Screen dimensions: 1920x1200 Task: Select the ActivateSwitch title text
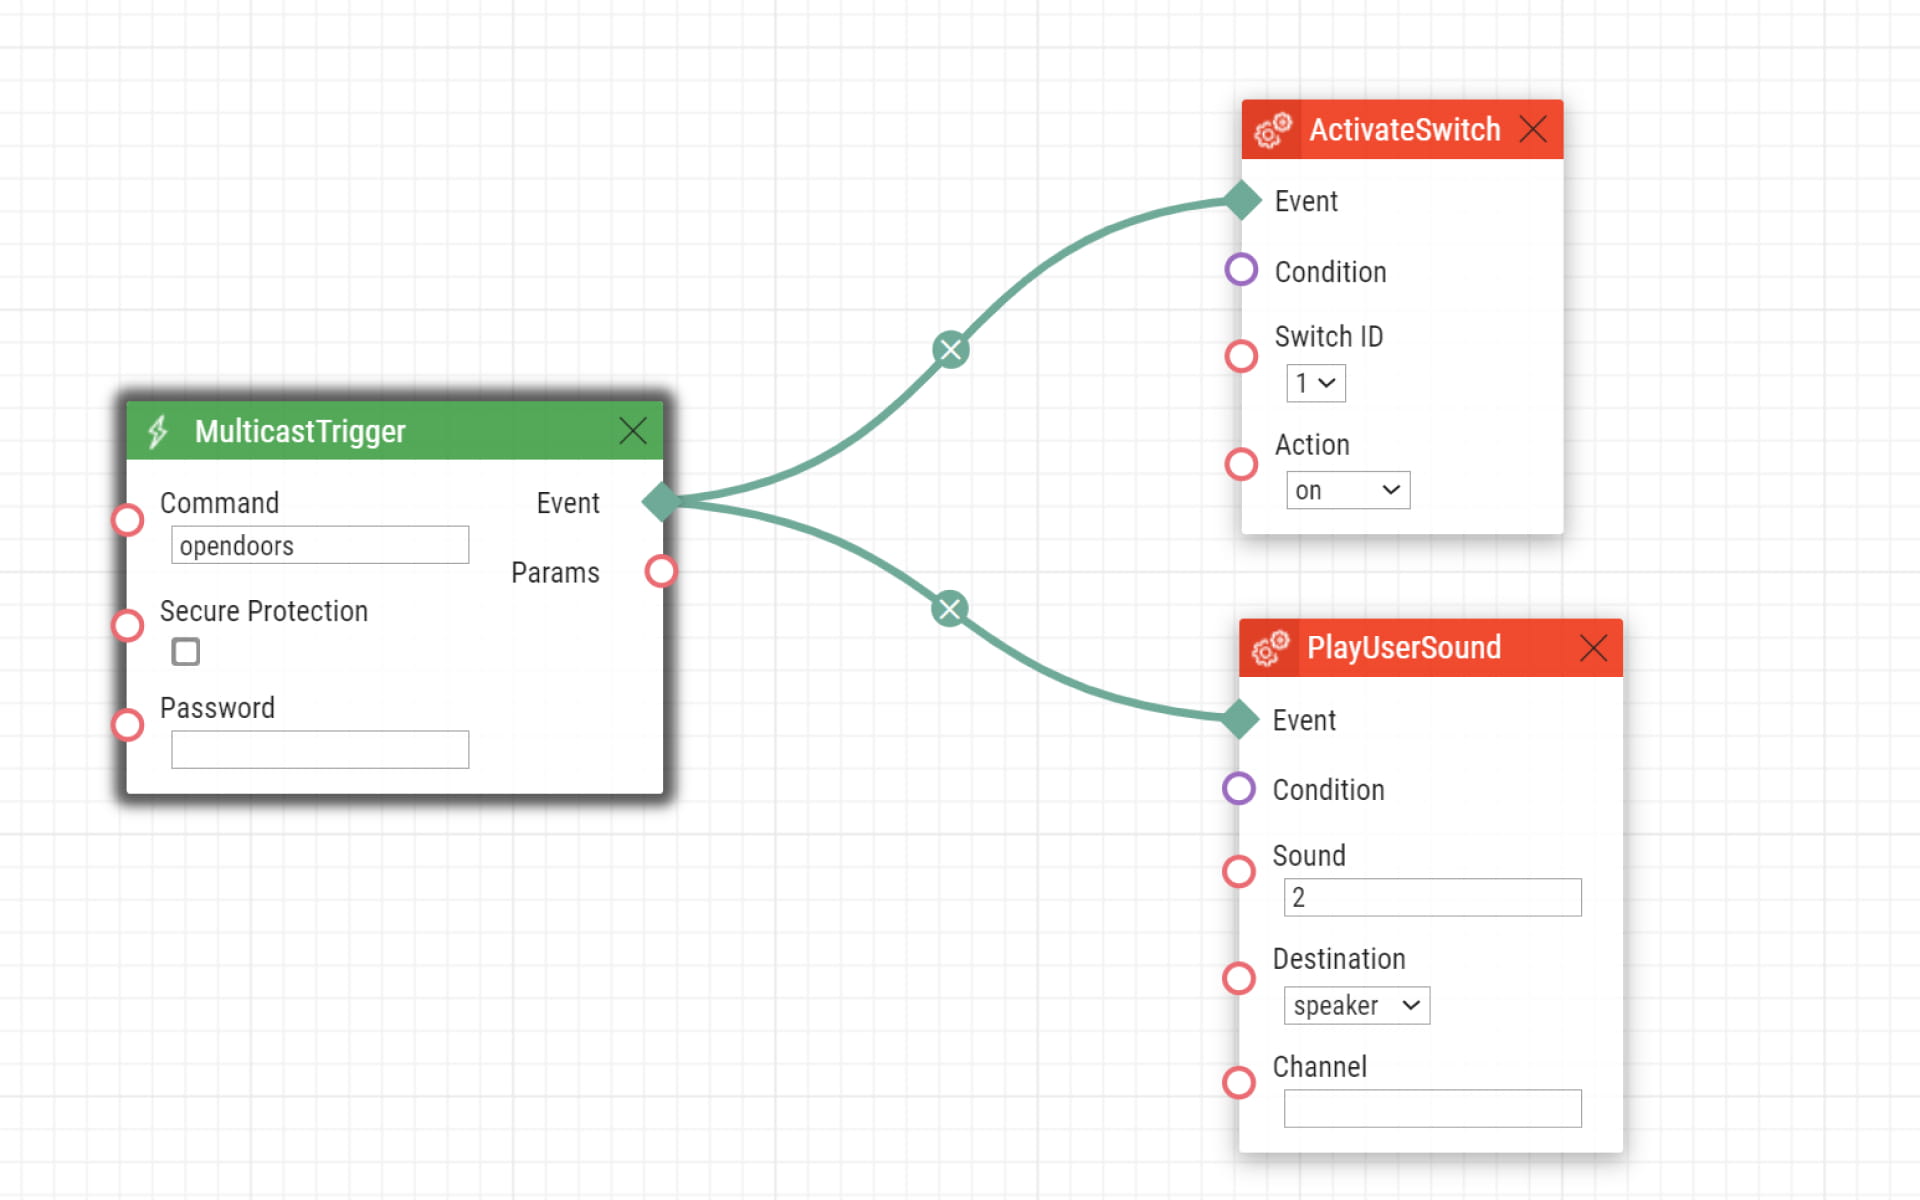coord(1405,130)
